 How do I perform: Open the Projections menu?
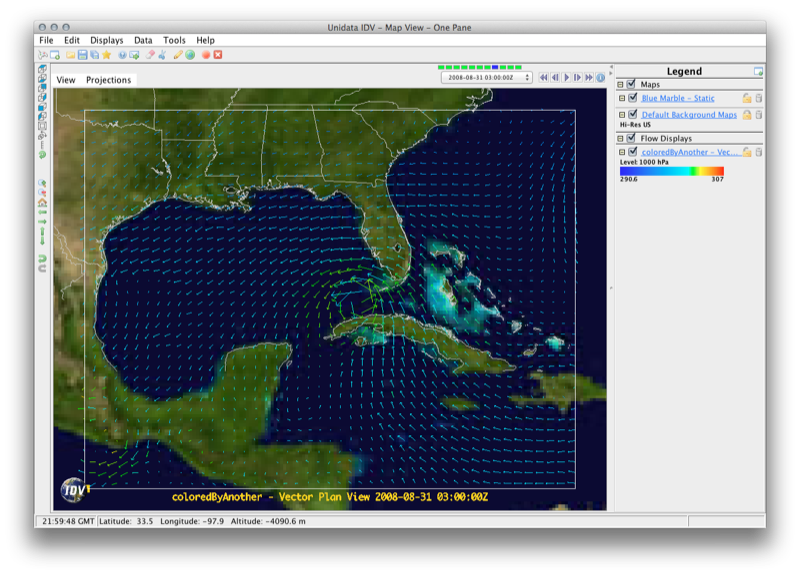tap(108, 80)
